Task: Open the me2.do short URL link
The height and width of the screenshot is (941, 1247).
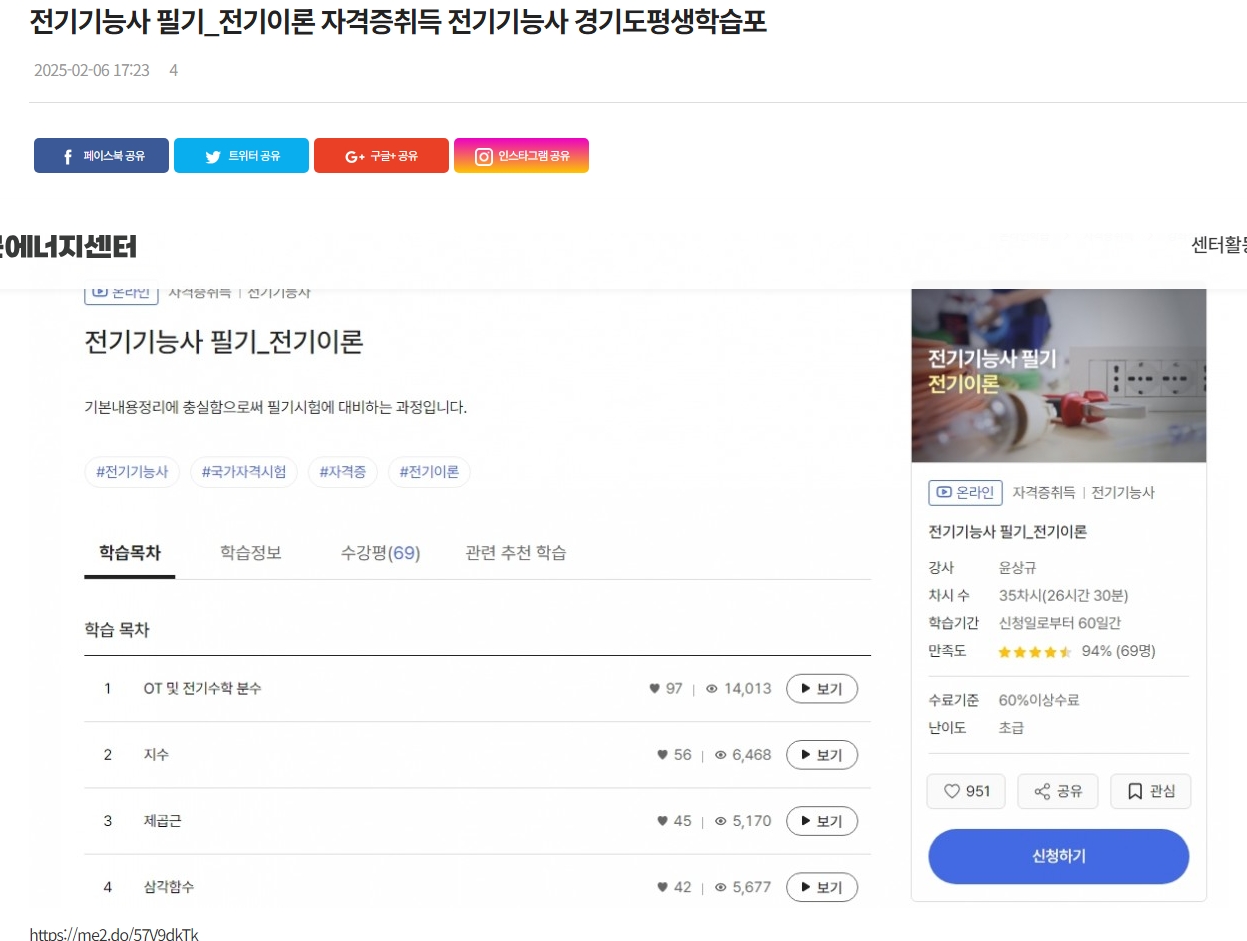Action: 114,934
